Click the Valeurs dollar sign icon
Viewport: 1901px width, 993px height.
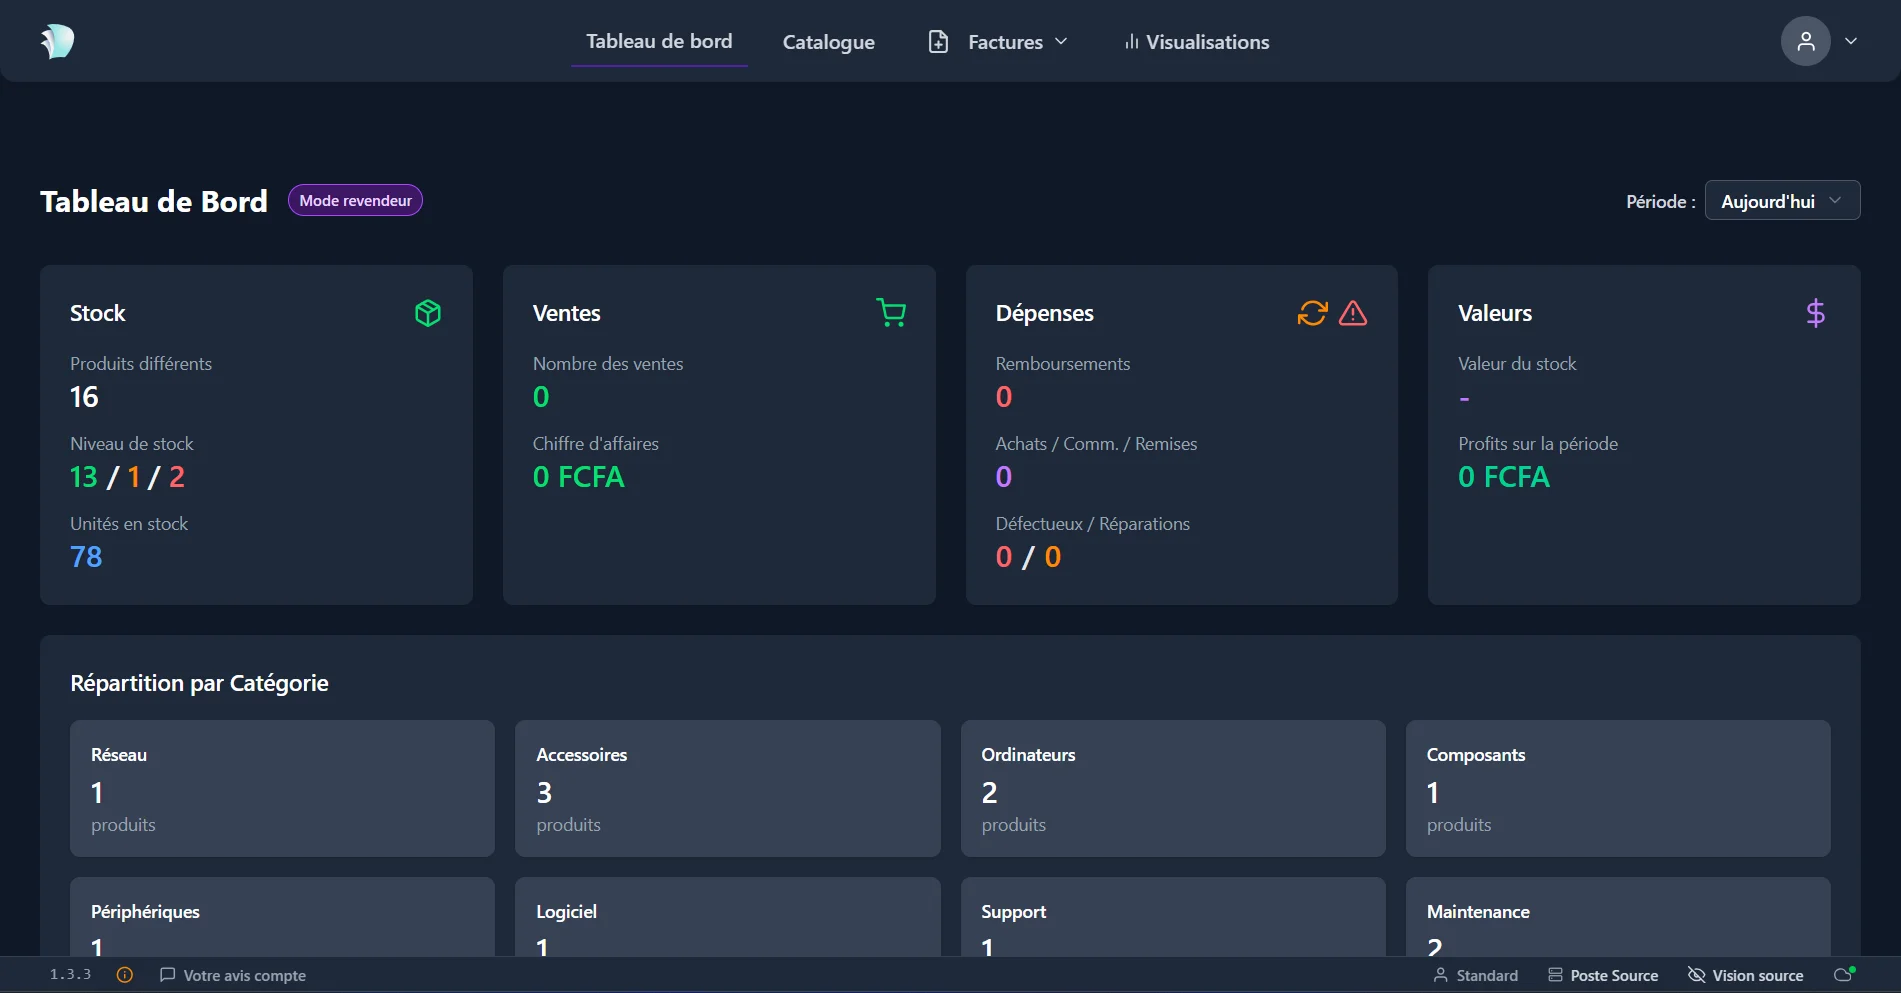pyautogui.click(x=1816, y=313)
